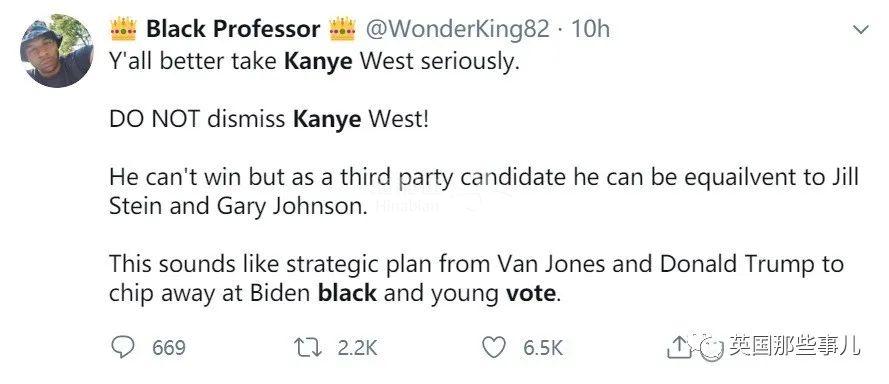
Task: Click crown emoji after Black Professor
Action: click(342, 28)
